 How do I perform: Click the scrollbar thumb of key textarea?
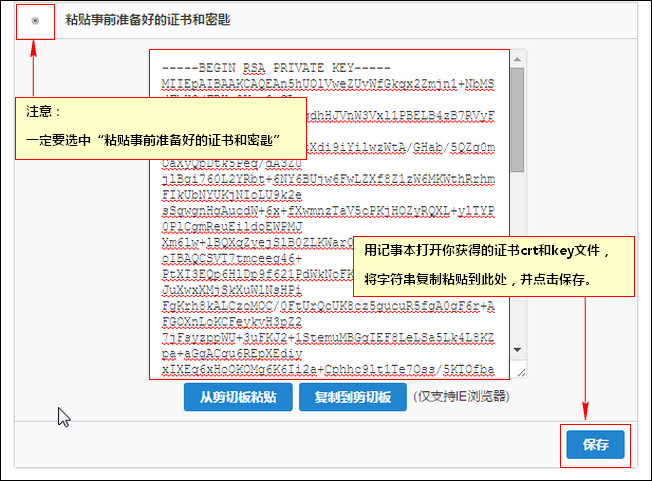click(x=517, y=120)
